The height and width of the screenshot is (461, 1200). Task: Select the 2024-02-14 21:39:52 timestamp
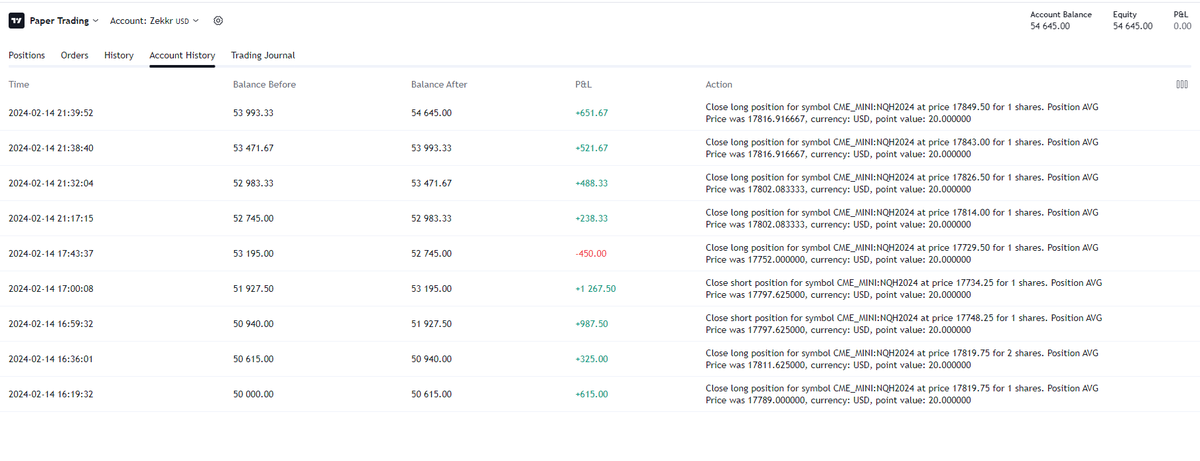click(50, 113)
